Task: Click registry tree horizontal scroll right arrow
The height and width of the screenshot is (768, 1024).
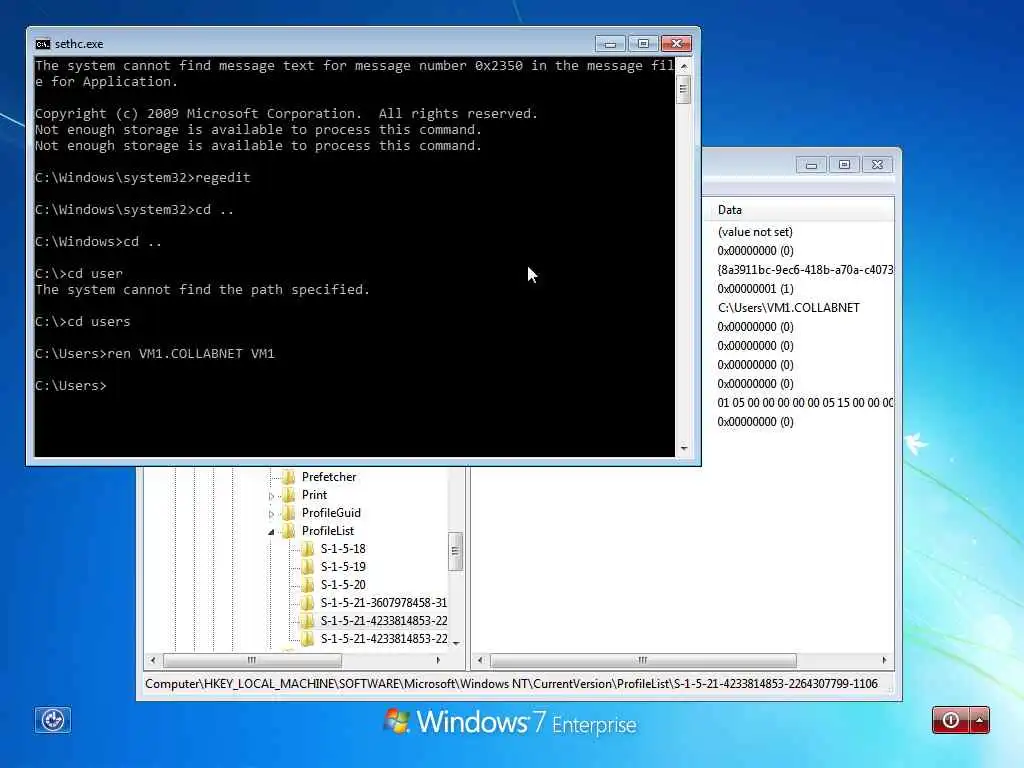Action: (x=438, y=660)
